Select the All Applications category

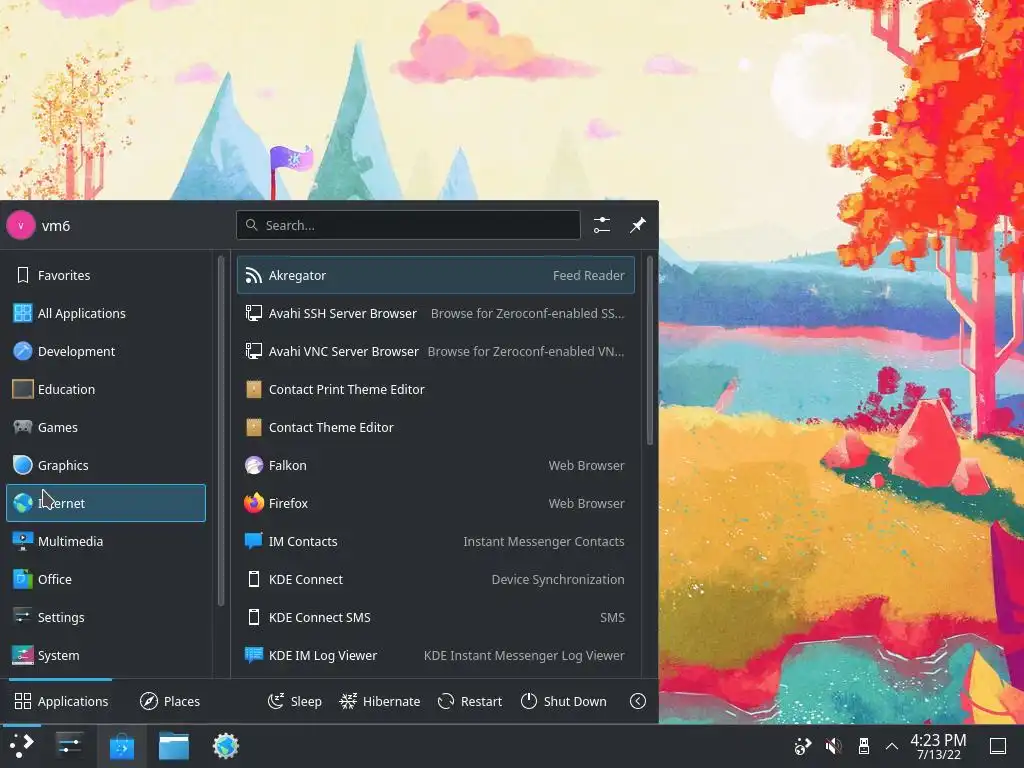pos(106,313)
